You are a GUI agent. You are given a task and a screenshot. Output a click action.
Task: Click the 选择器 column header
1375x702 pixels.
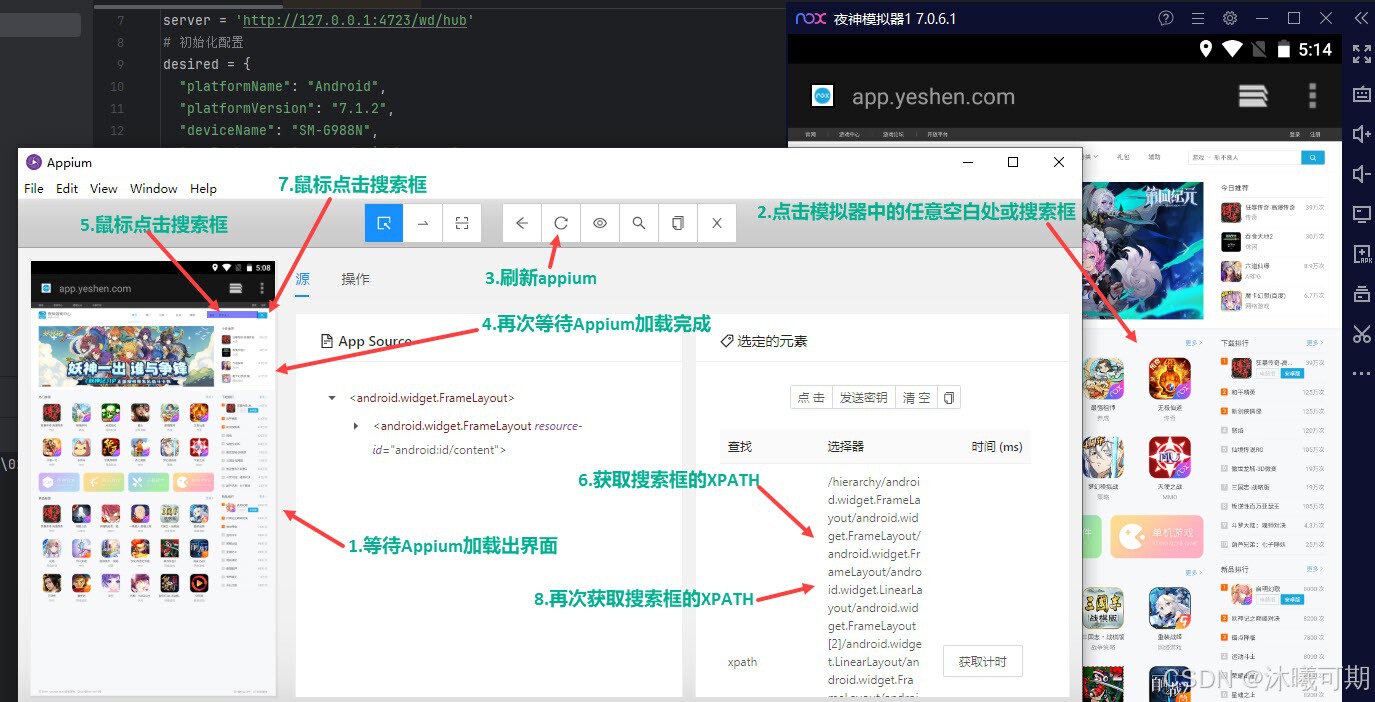(x=846, y=447)
